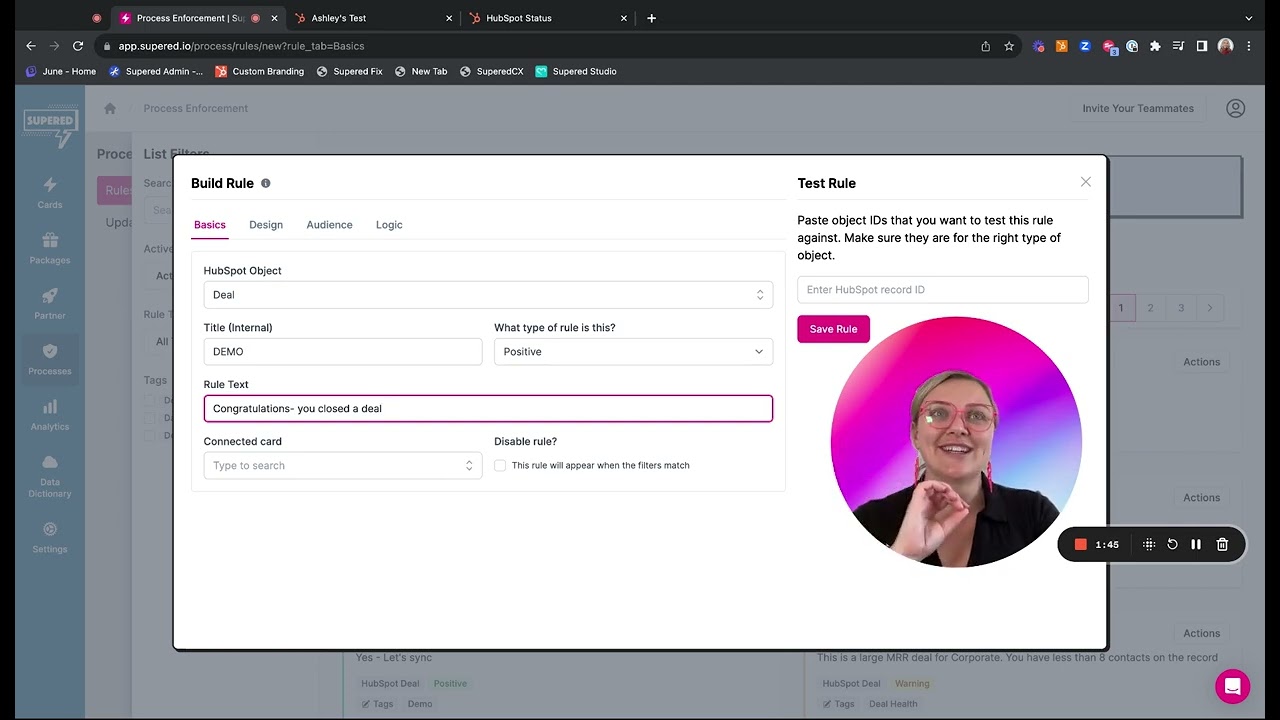Enable the Disable rule checkbox
1280x720 pixels.
coord(499,465)
